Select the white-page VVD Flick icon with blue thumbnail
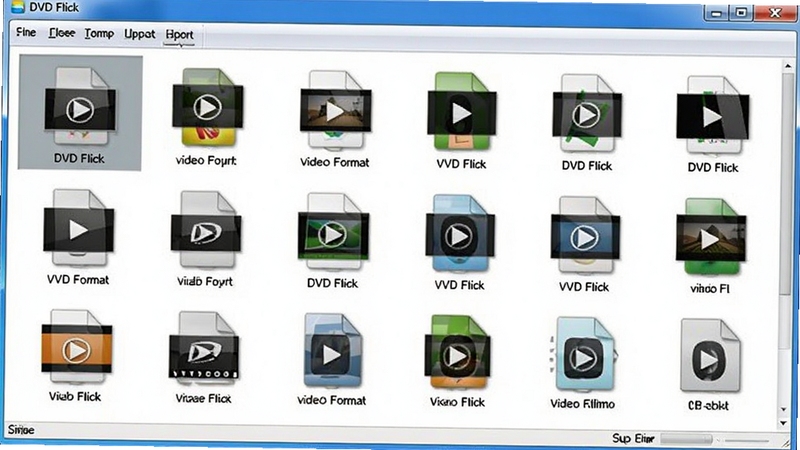 coord(585,236)
